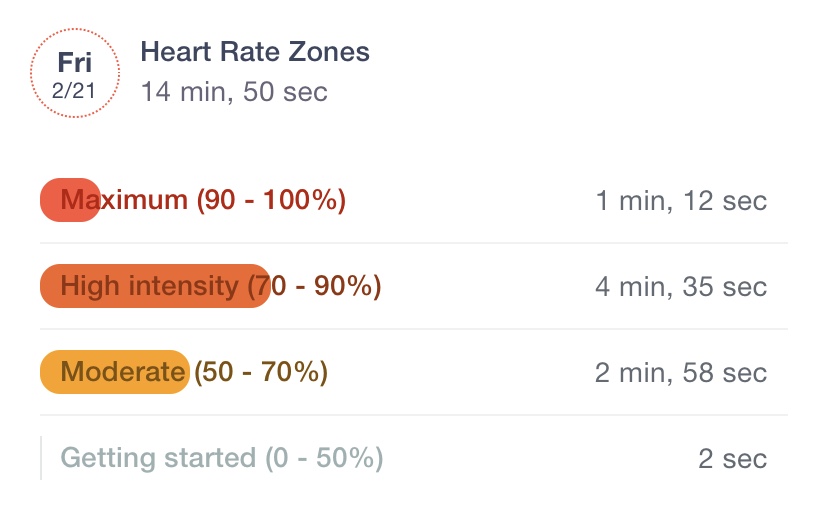The image size is (828, 530).
Task: Click the yellow Moderate zone bar
Action: coord(115,372)
